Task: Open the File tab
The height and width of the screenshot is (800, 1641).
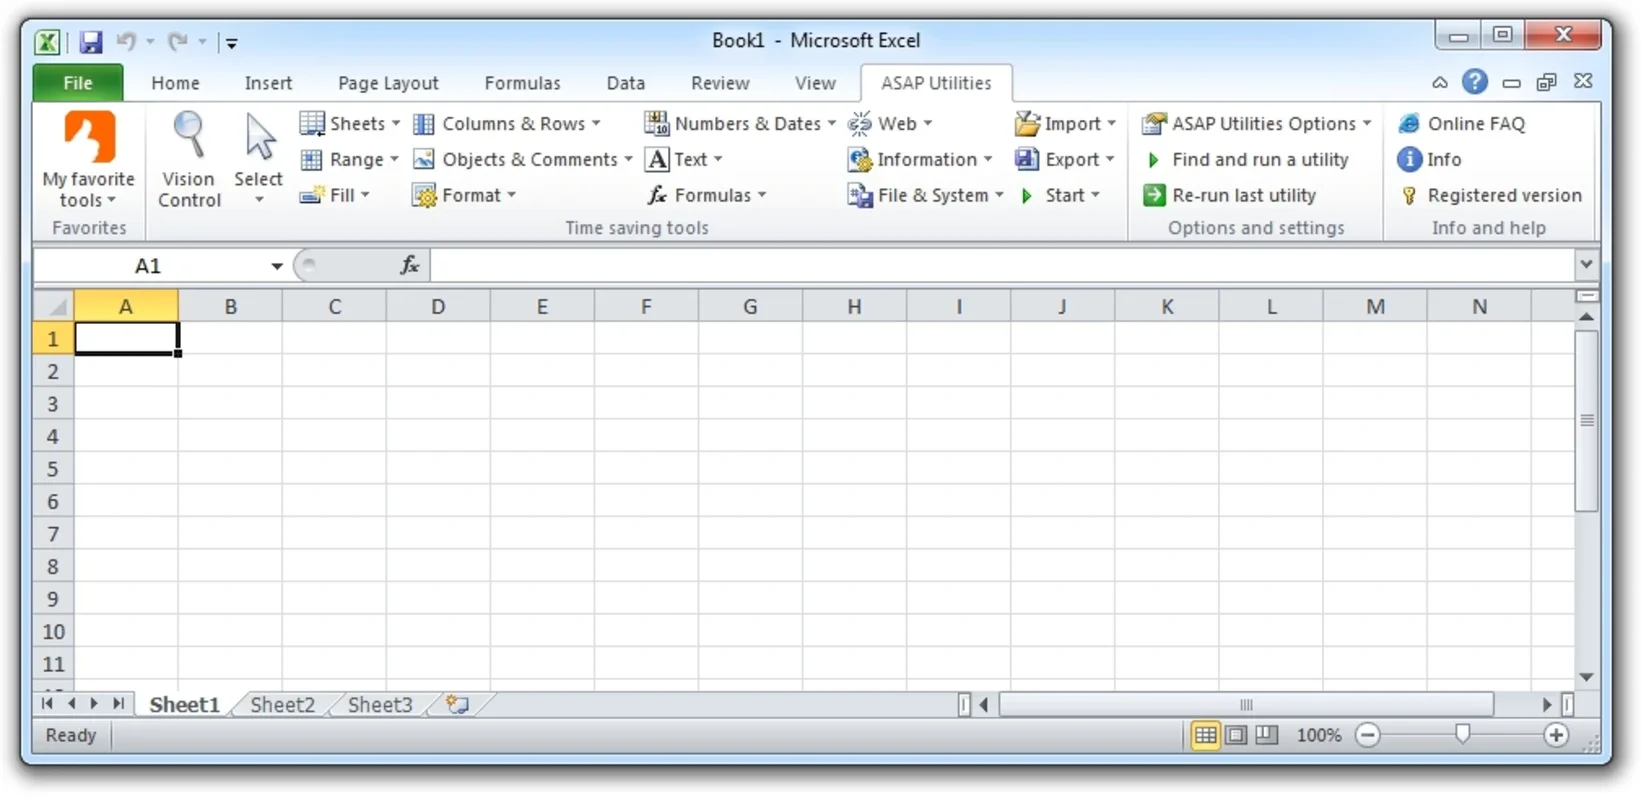Action: pos(78,83)
